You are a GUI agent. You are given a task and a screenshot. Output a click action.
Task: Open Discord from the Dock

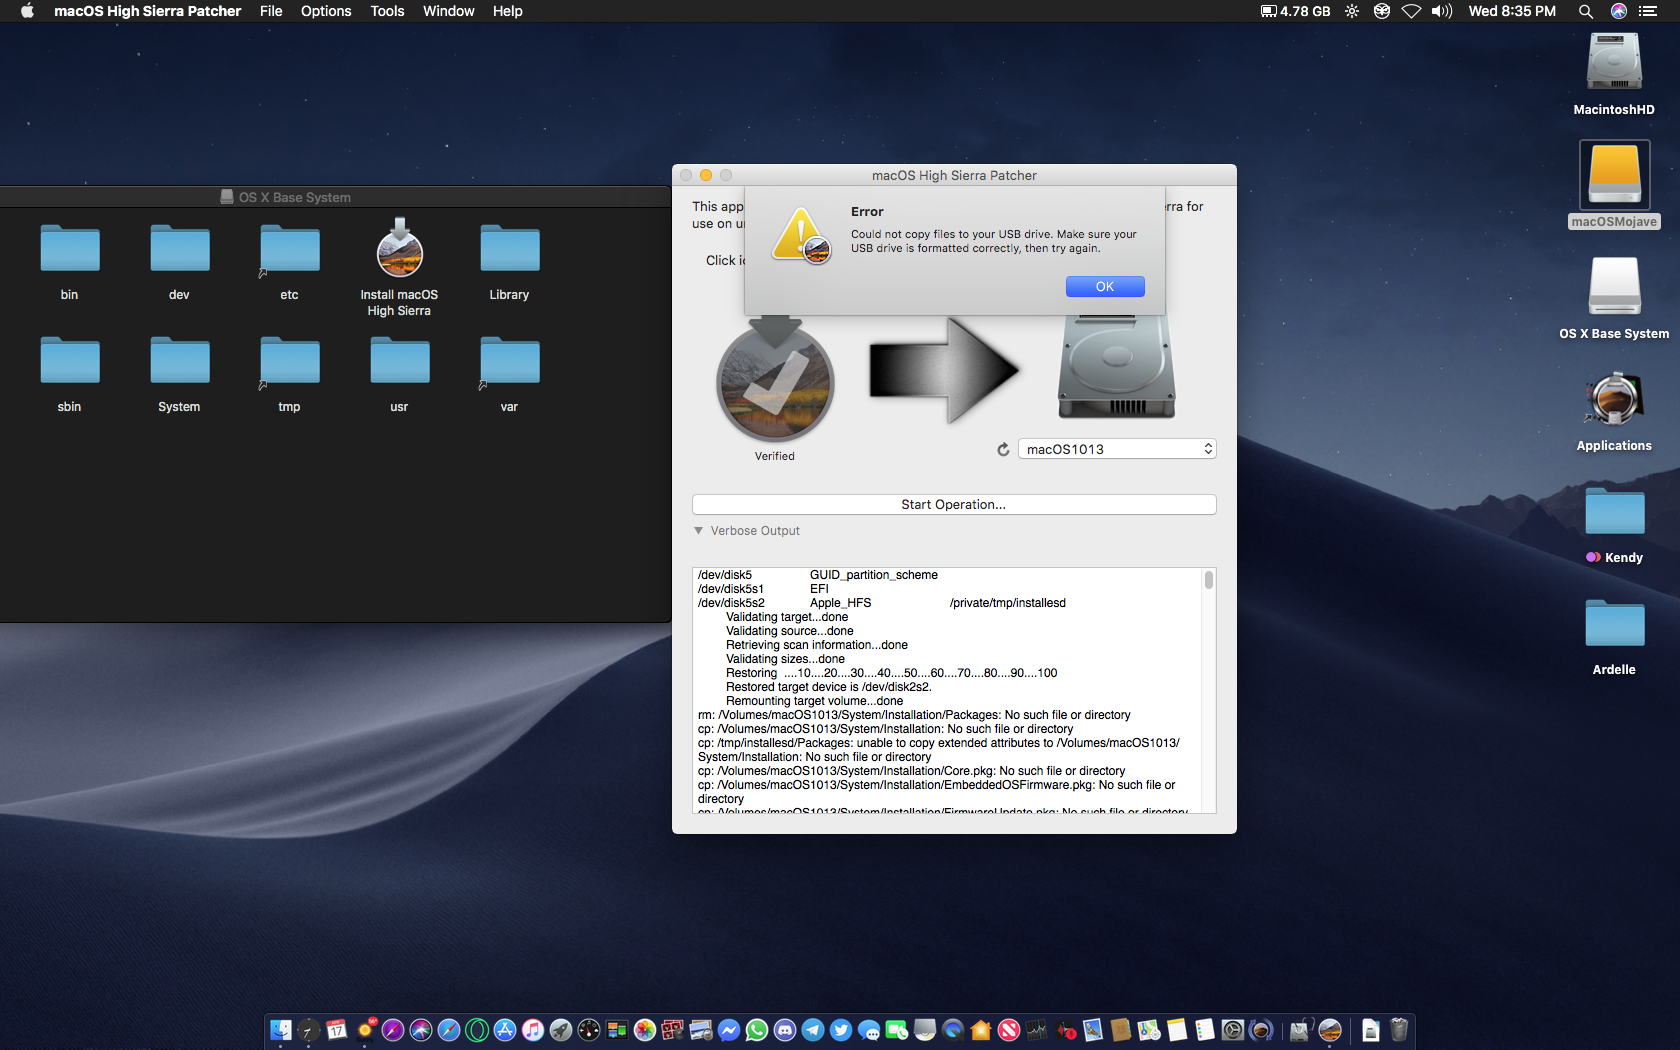(785, 1029)
